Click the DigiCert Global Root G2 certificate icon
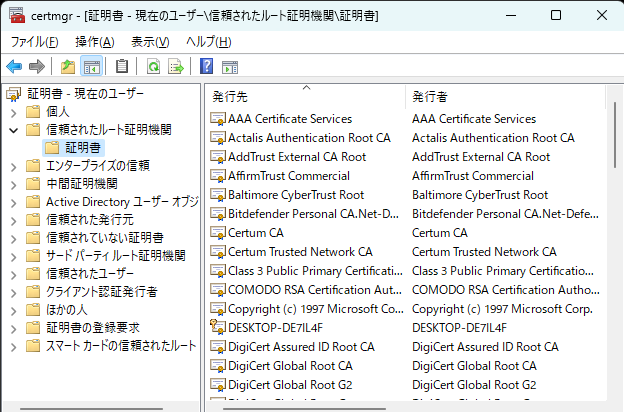624x412 pixels. tap(218, 385)
